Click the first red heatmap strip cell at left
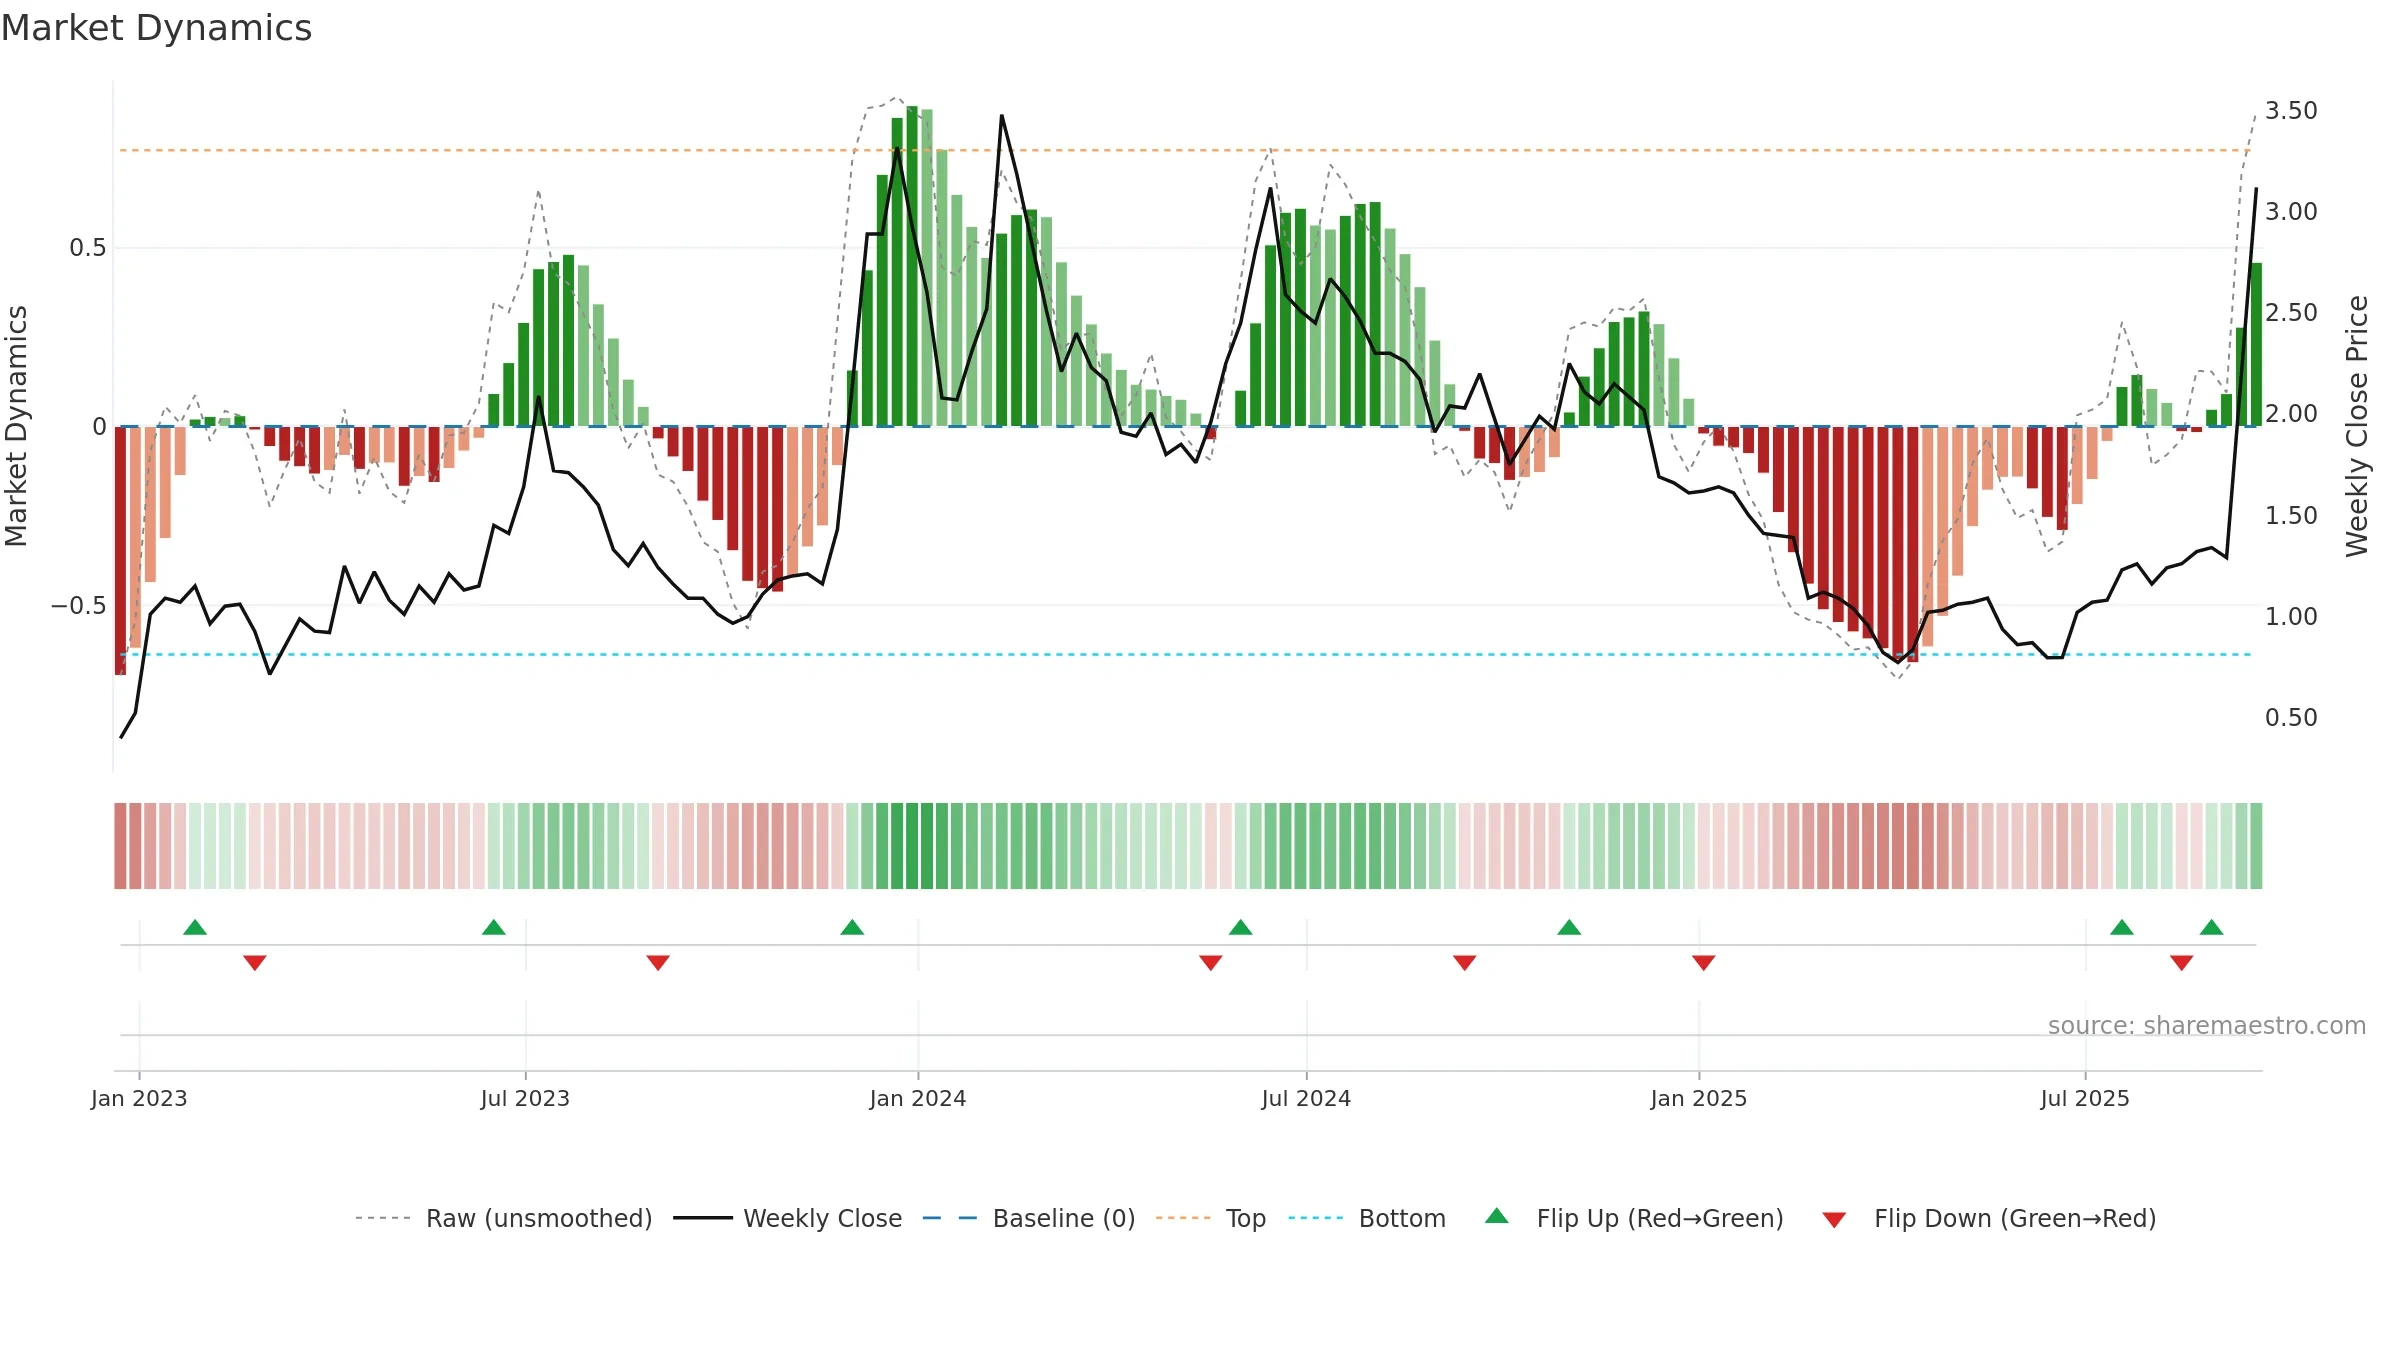 point(121,846)
